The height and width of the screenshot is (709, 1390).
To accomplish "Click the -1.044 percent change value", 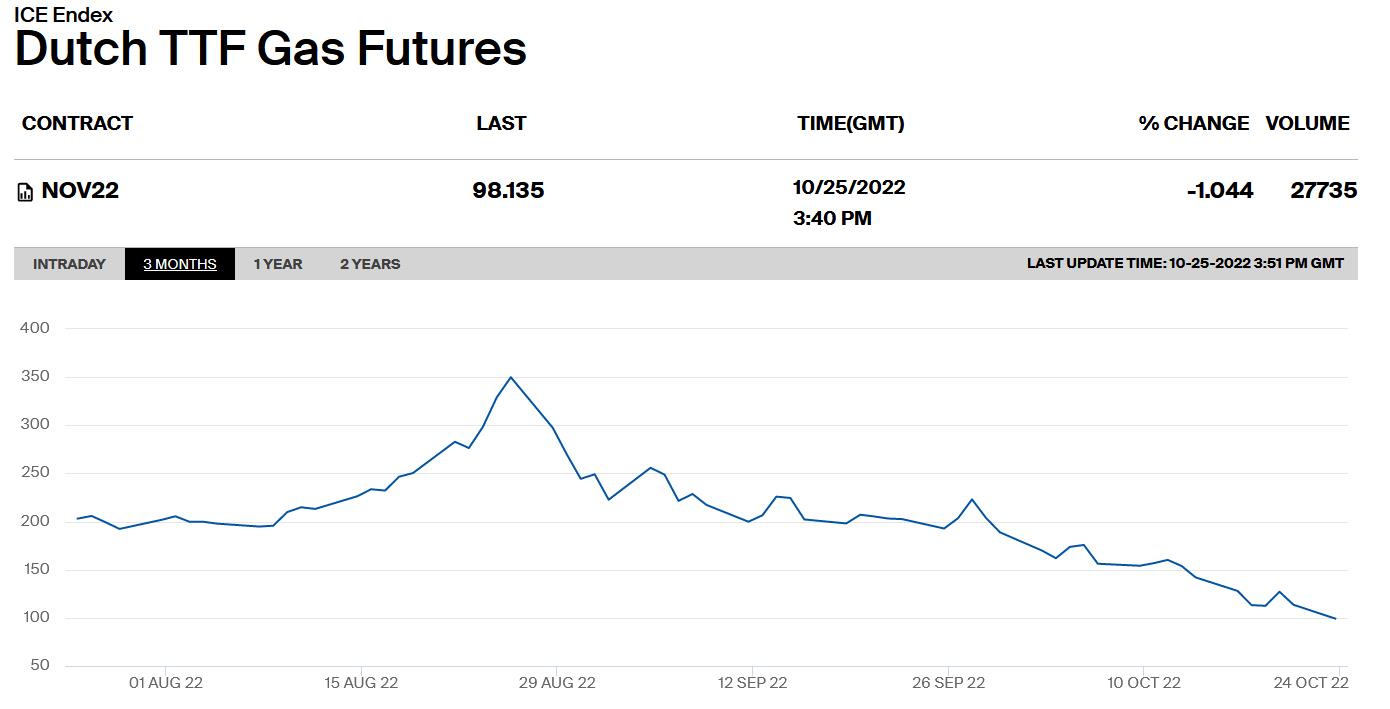I will click(1219, 191).
